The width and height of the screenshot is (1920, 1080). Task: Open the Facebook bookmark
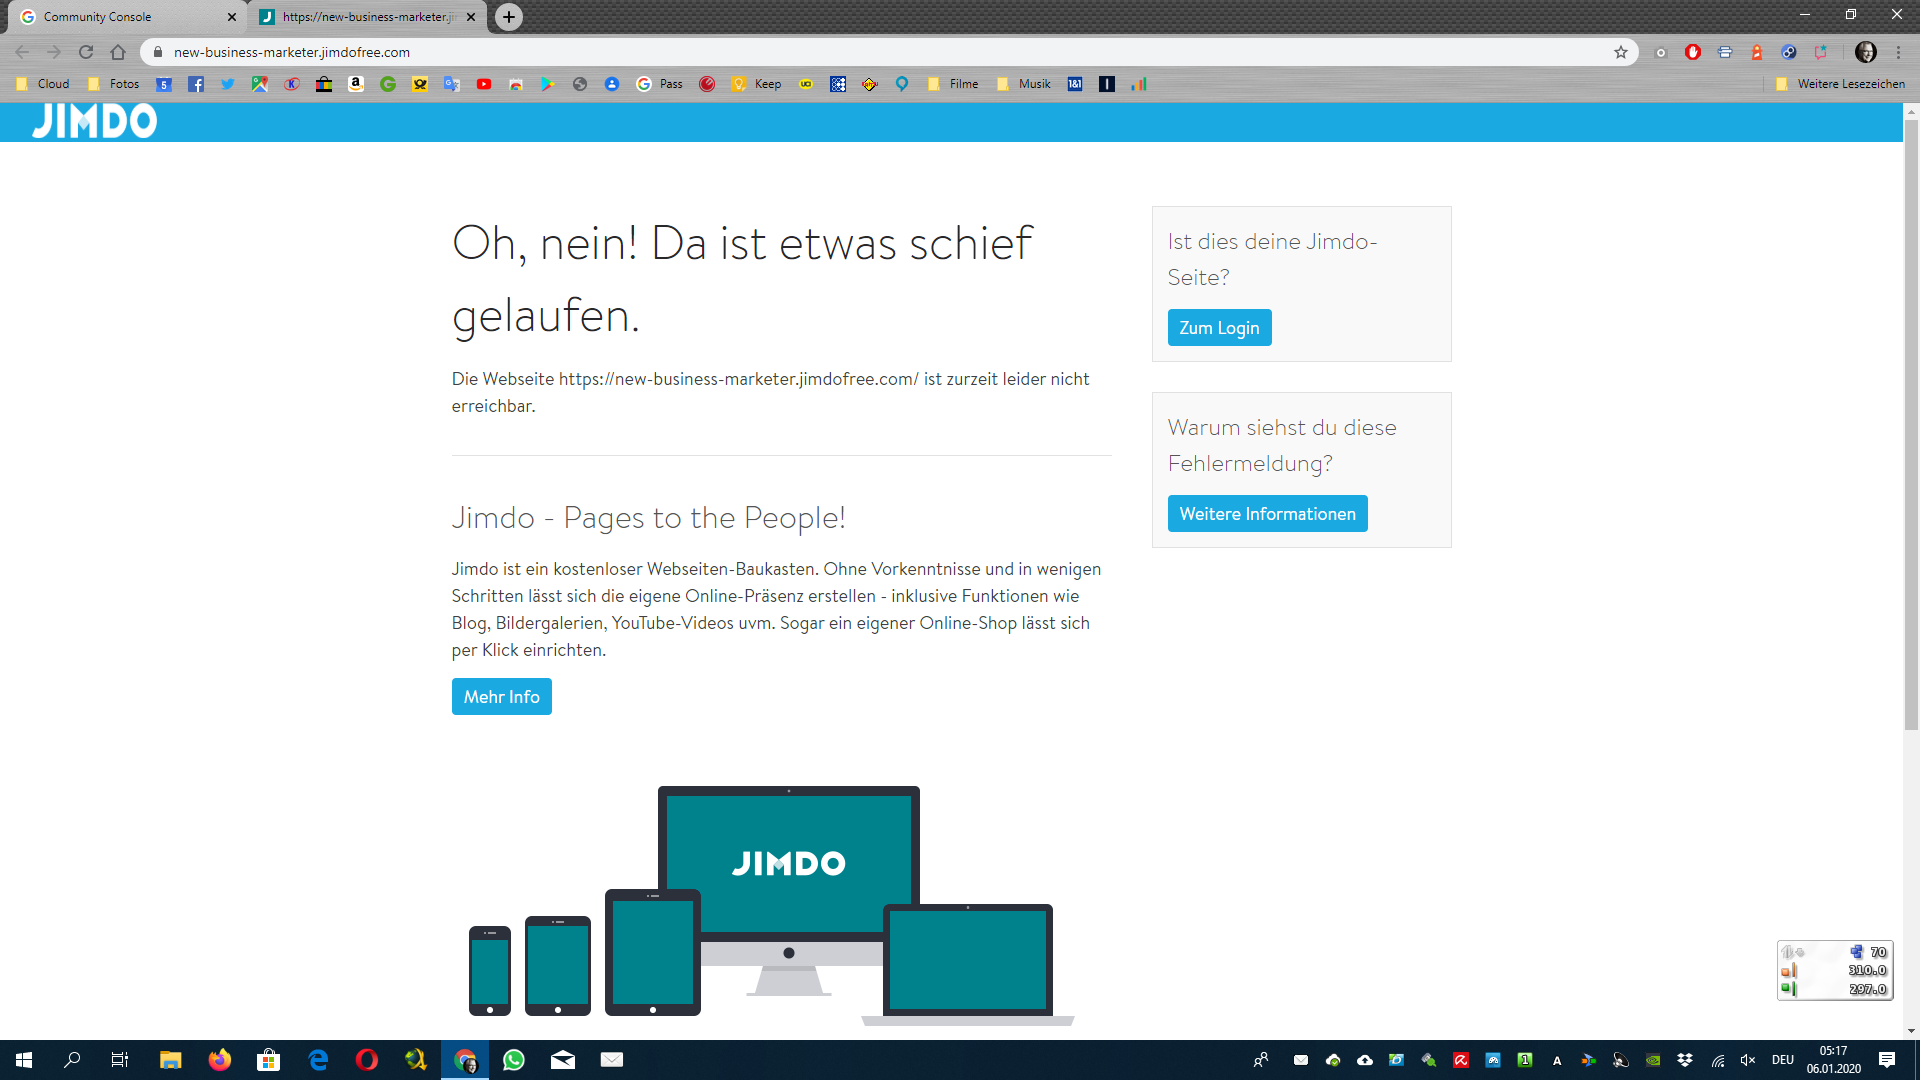pos(196,84)
